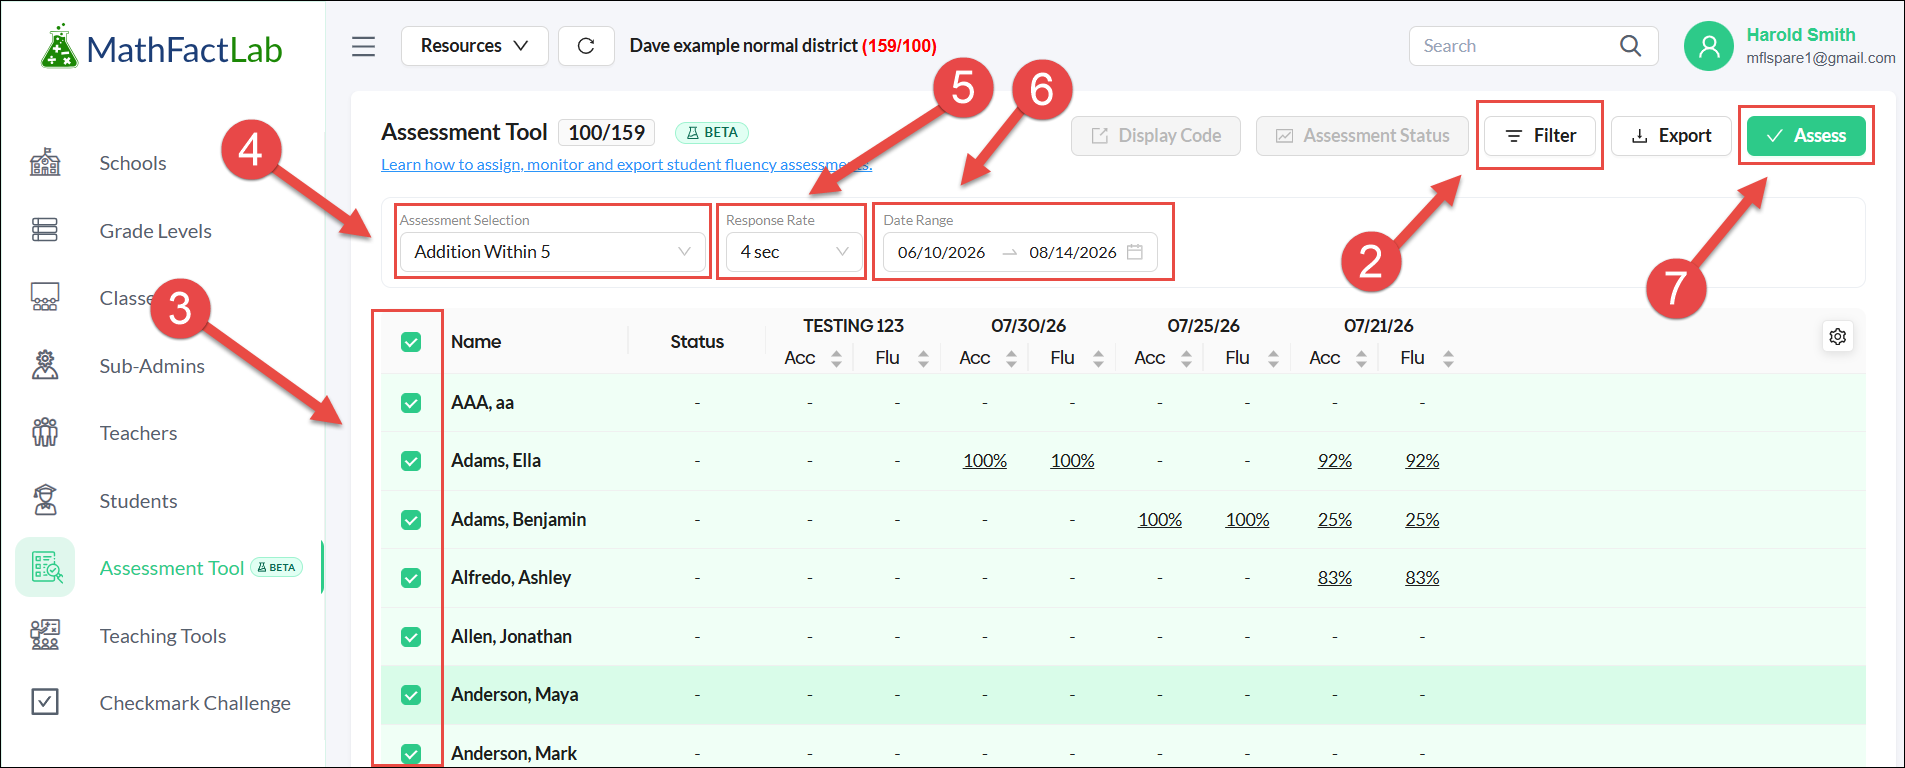
Task: Open Adams, Ella 07/21/26 Acc 92%
Action: click(x=1335, y=461)
